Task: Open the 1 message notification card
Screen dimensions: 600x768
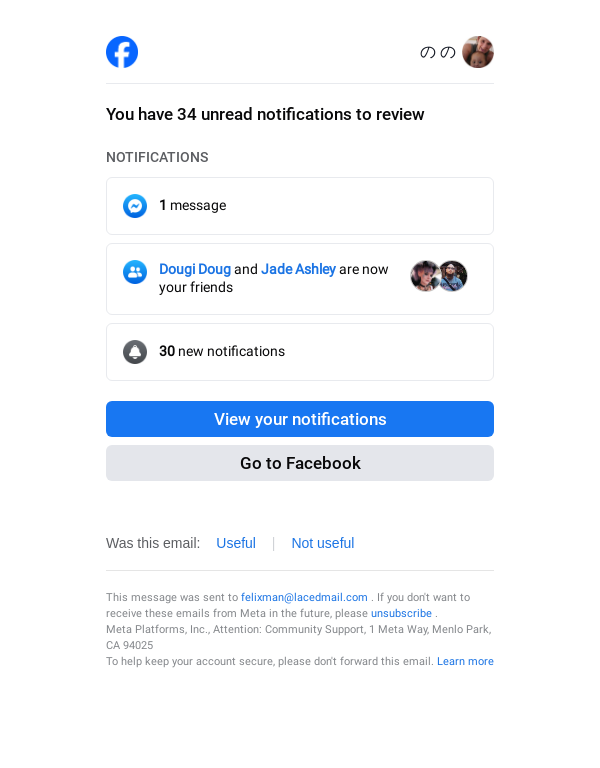Action: pos(300,206)
